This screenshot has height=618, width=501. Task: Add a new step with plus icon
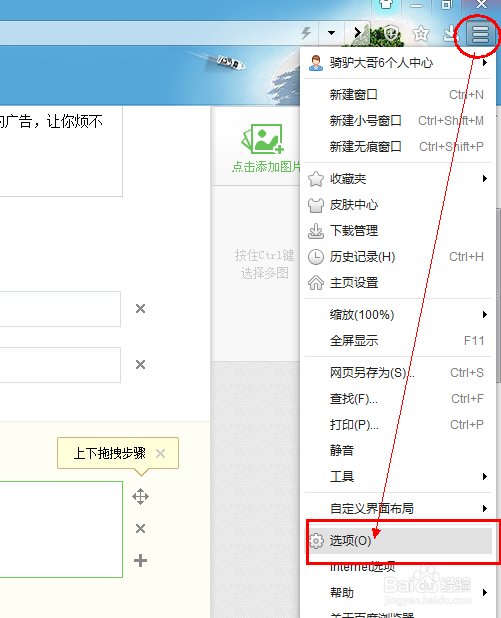140,560
